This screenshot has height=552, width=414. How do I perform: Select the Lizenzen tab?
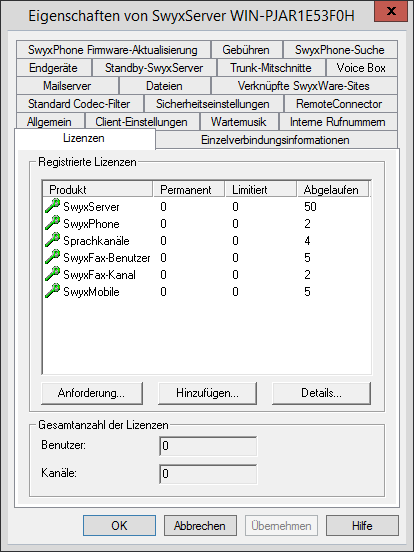tap(84, 138)
